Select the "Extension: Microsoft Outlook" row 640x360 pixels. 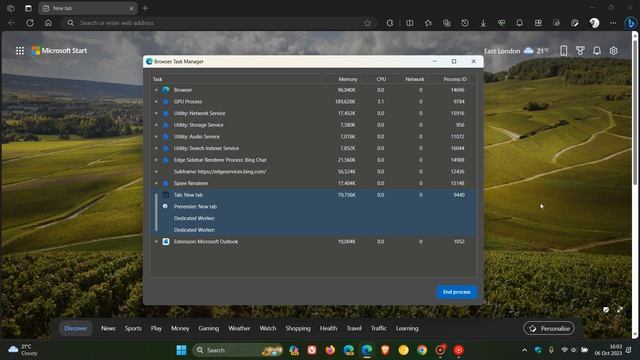pyautogui.click(x=313, y=242)
